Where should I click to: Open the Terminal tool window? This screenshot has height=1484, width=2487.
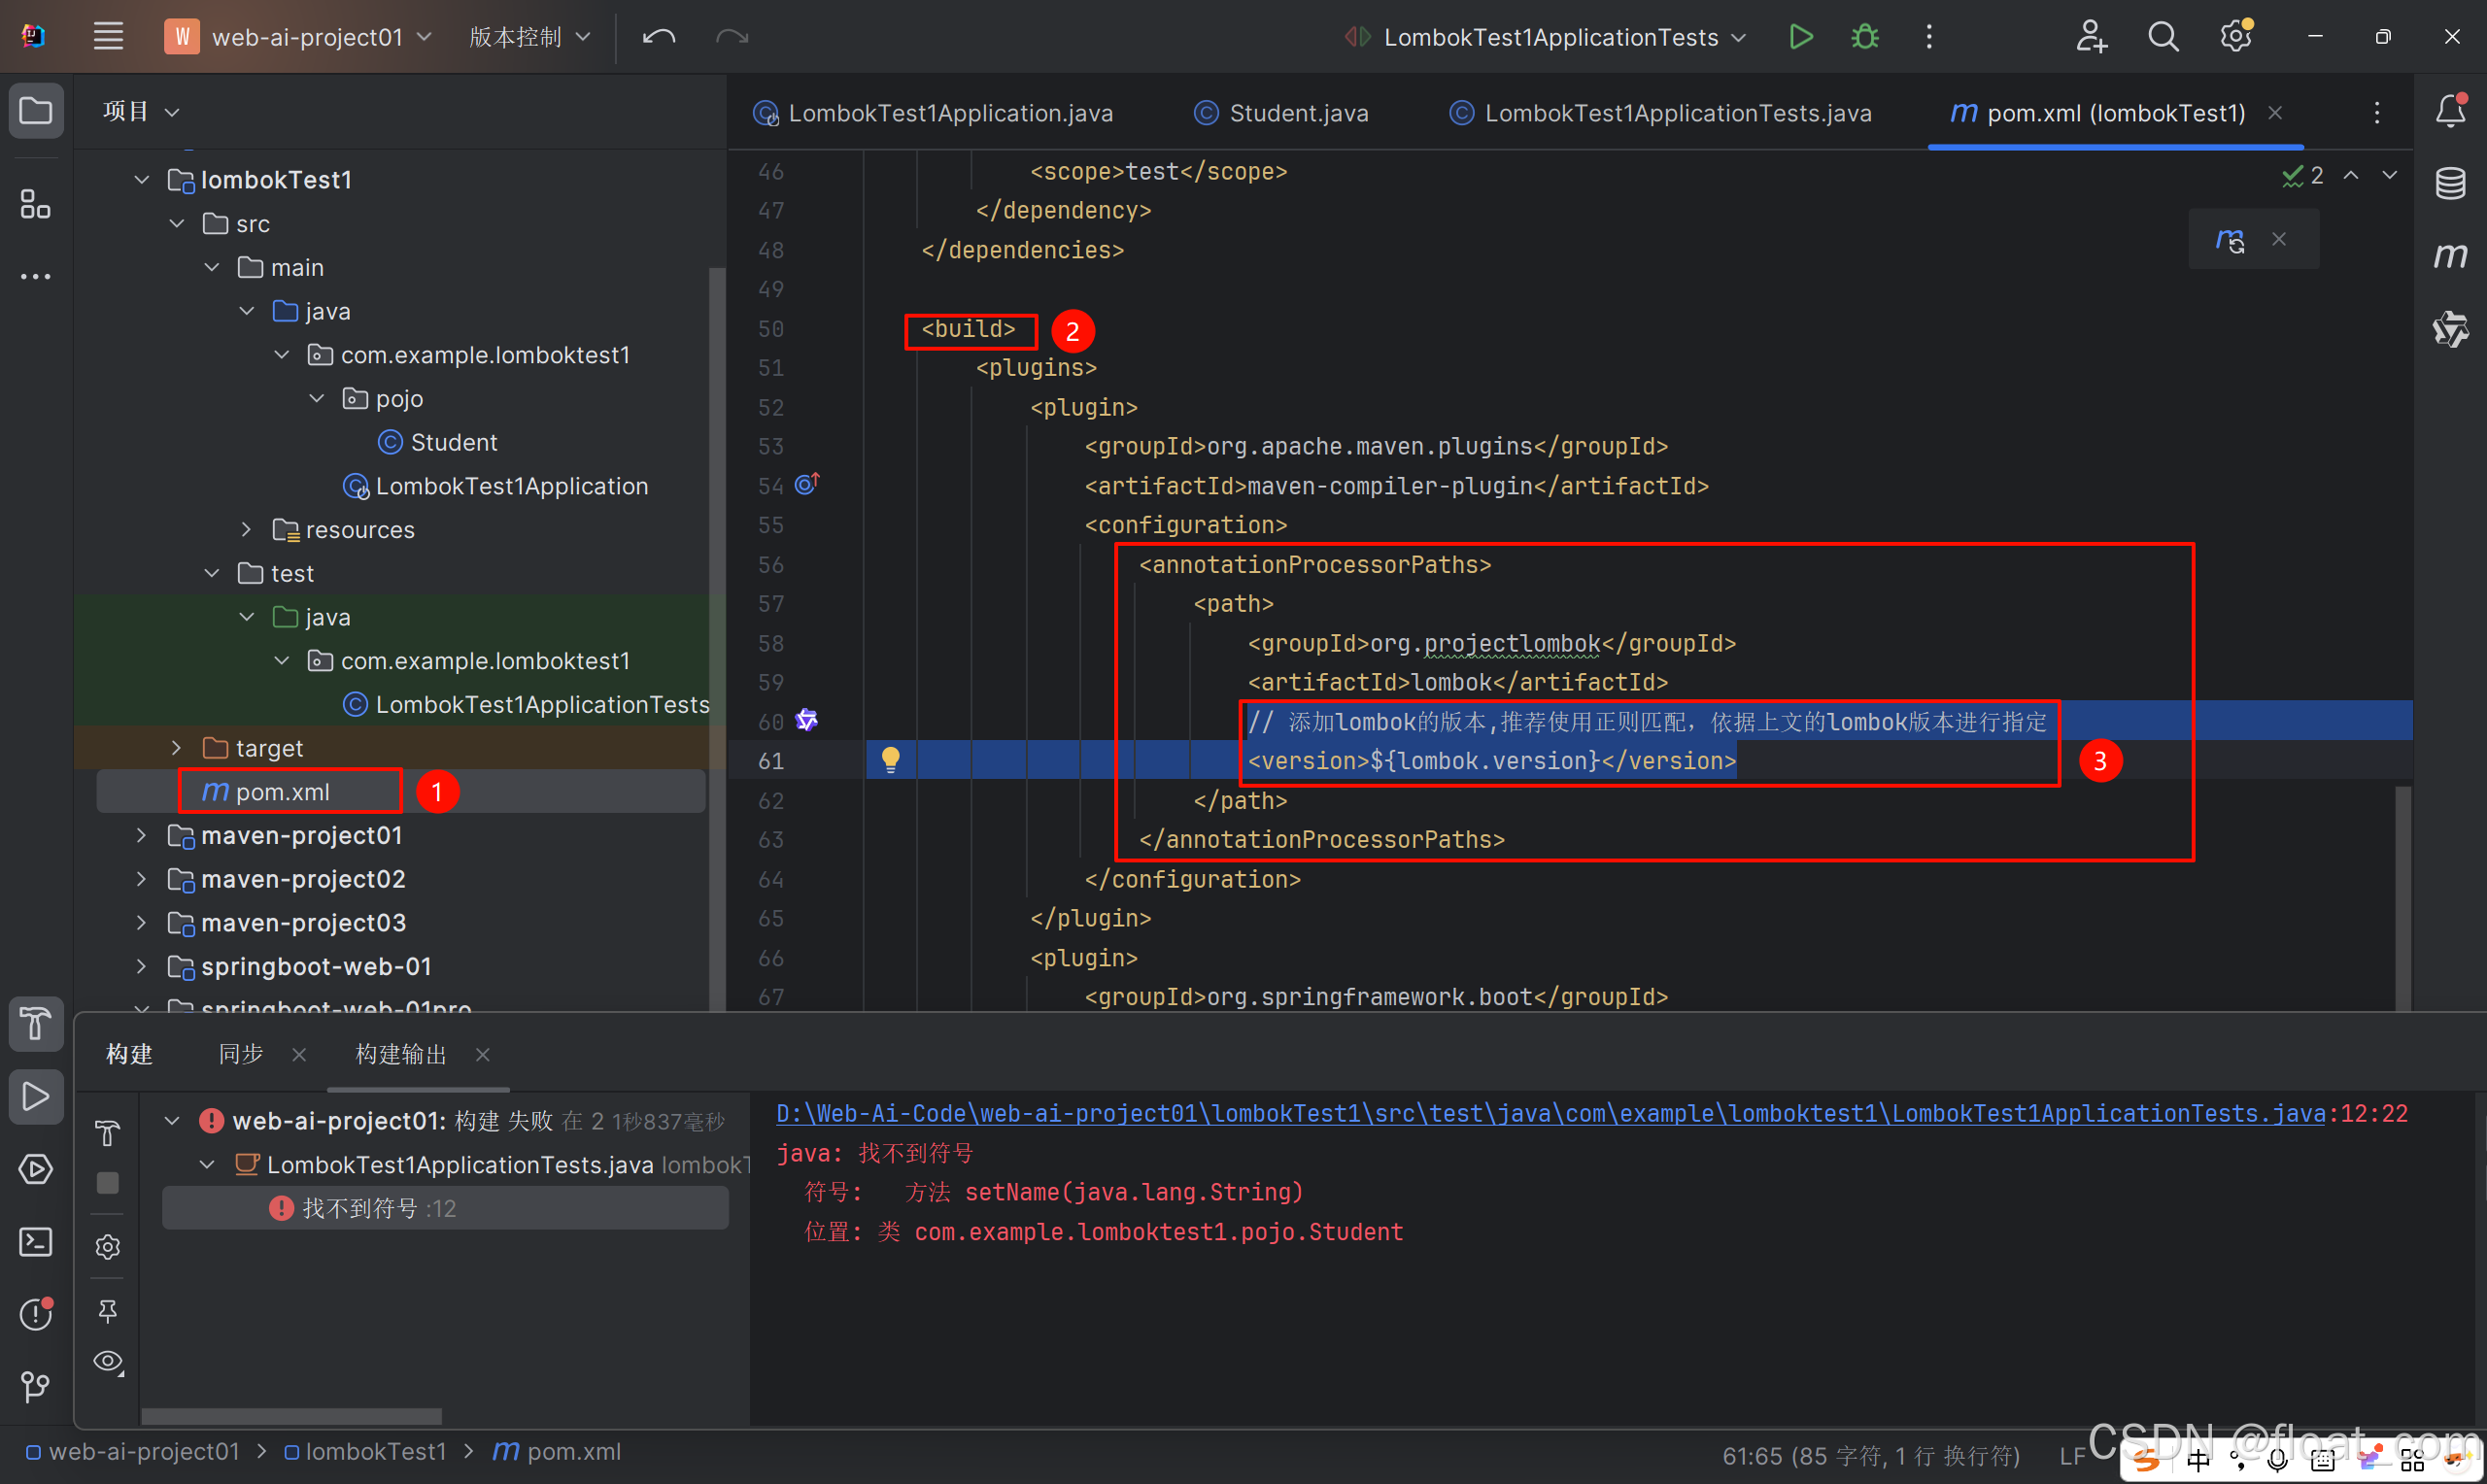36,1242
